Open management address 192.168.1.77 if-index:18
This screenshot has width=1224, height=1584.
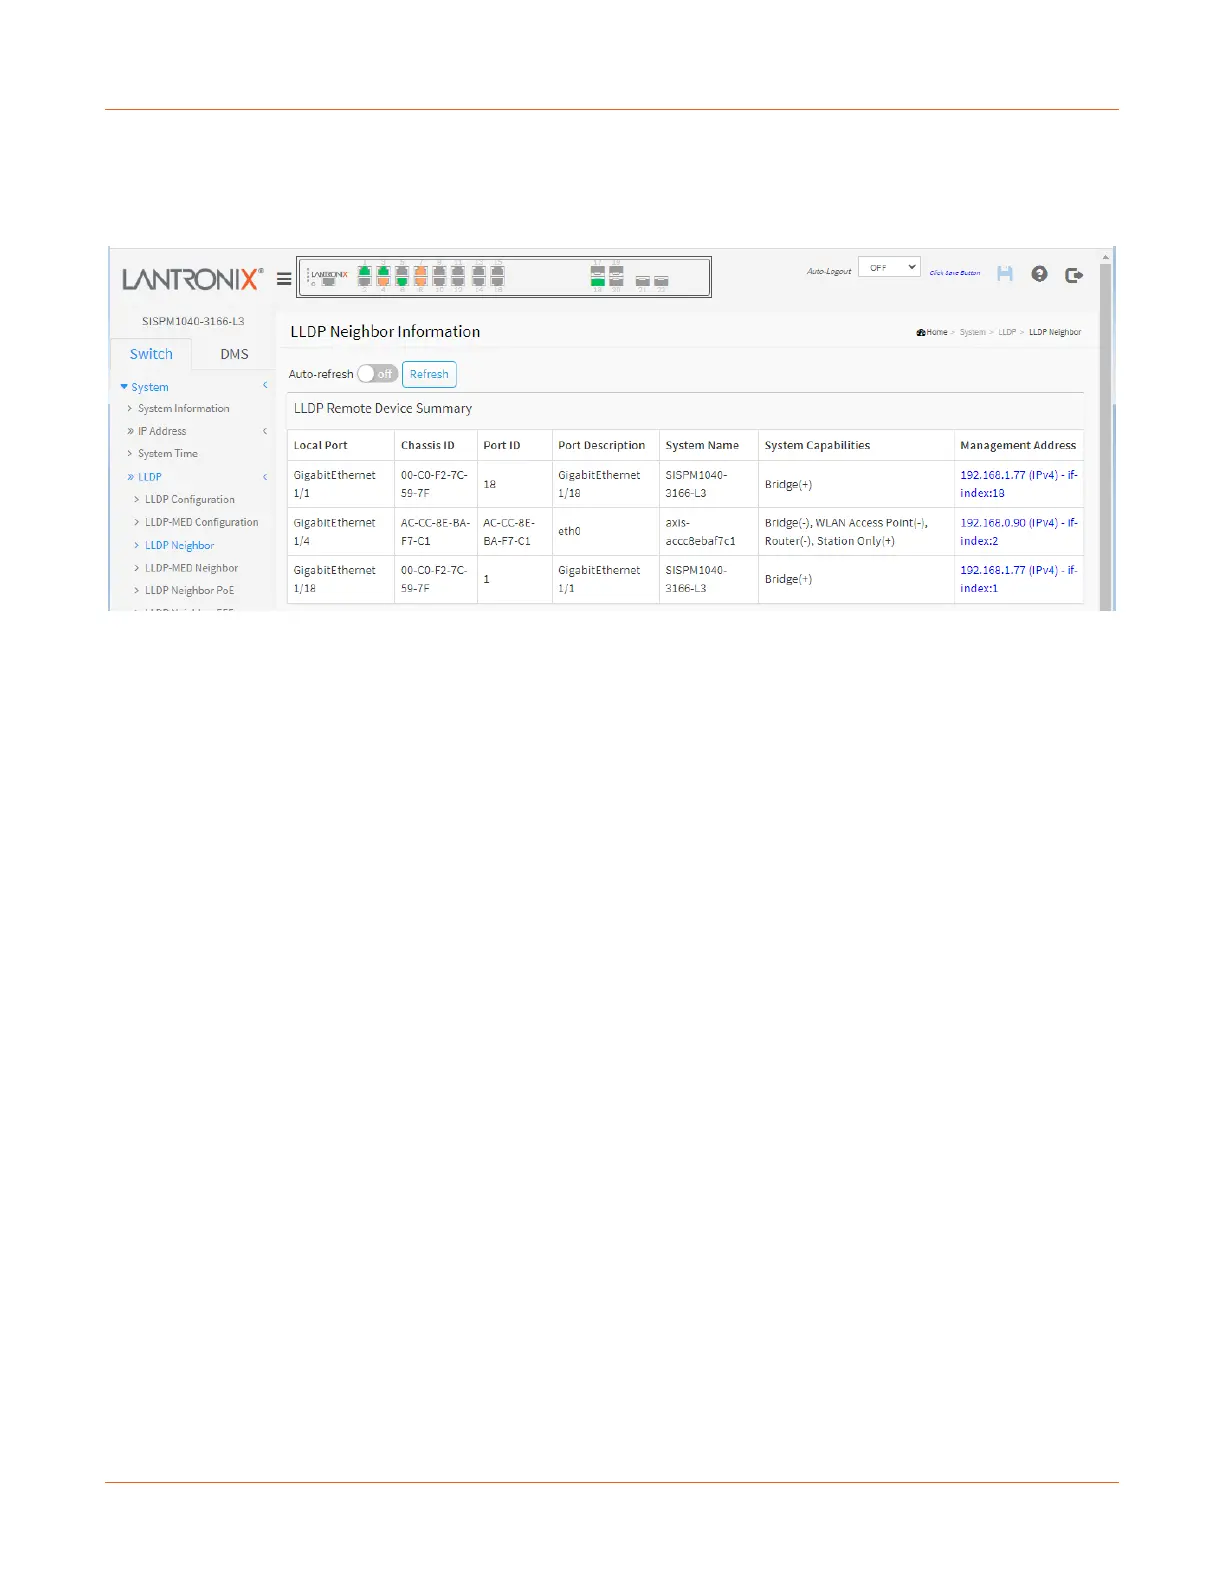point(1018,484)
